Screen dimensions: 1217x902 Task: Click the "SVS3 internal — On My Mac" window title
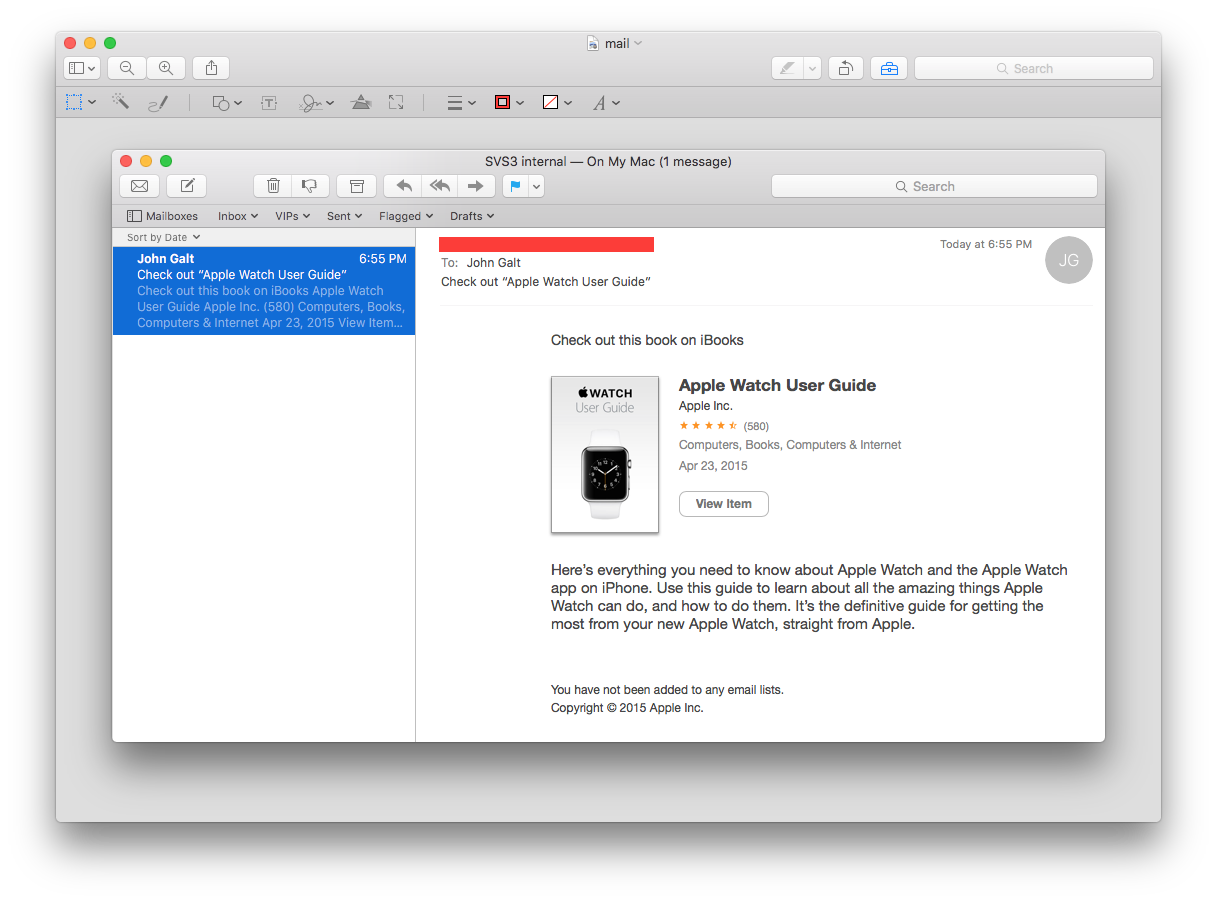[608, 161]
